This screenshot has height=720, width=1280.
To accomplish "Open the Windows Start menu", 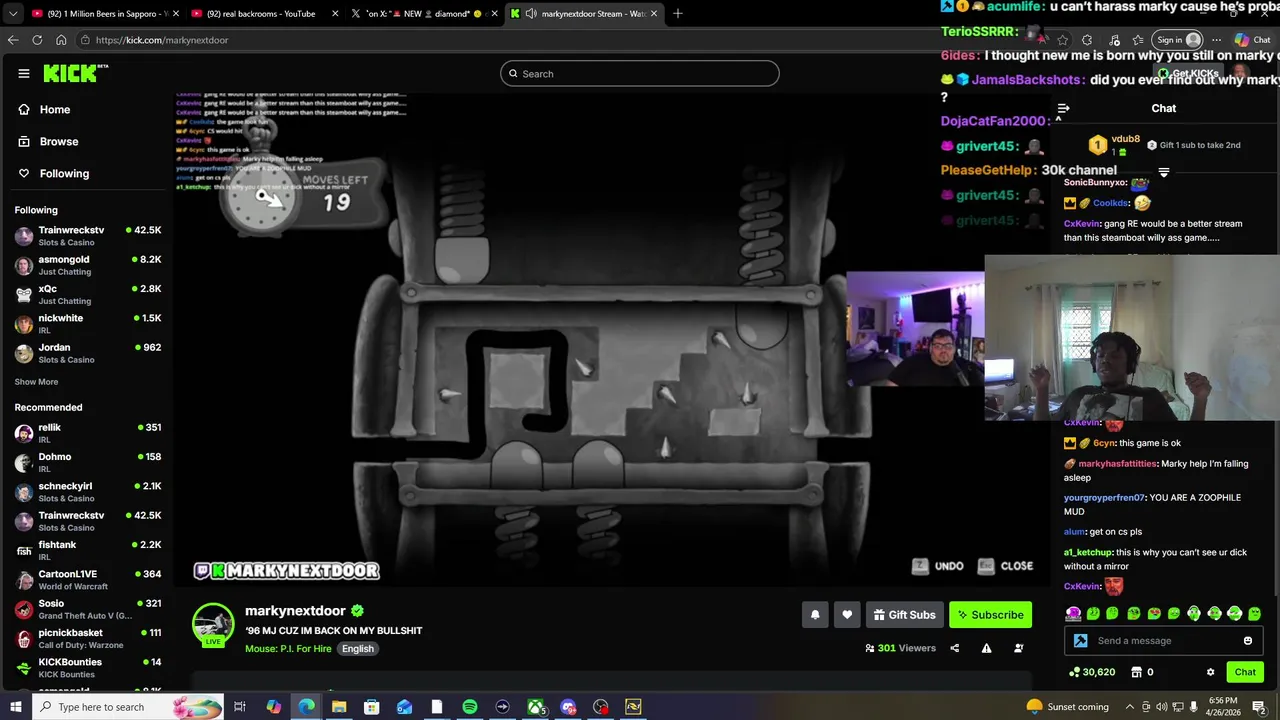I will coord(16,707).
